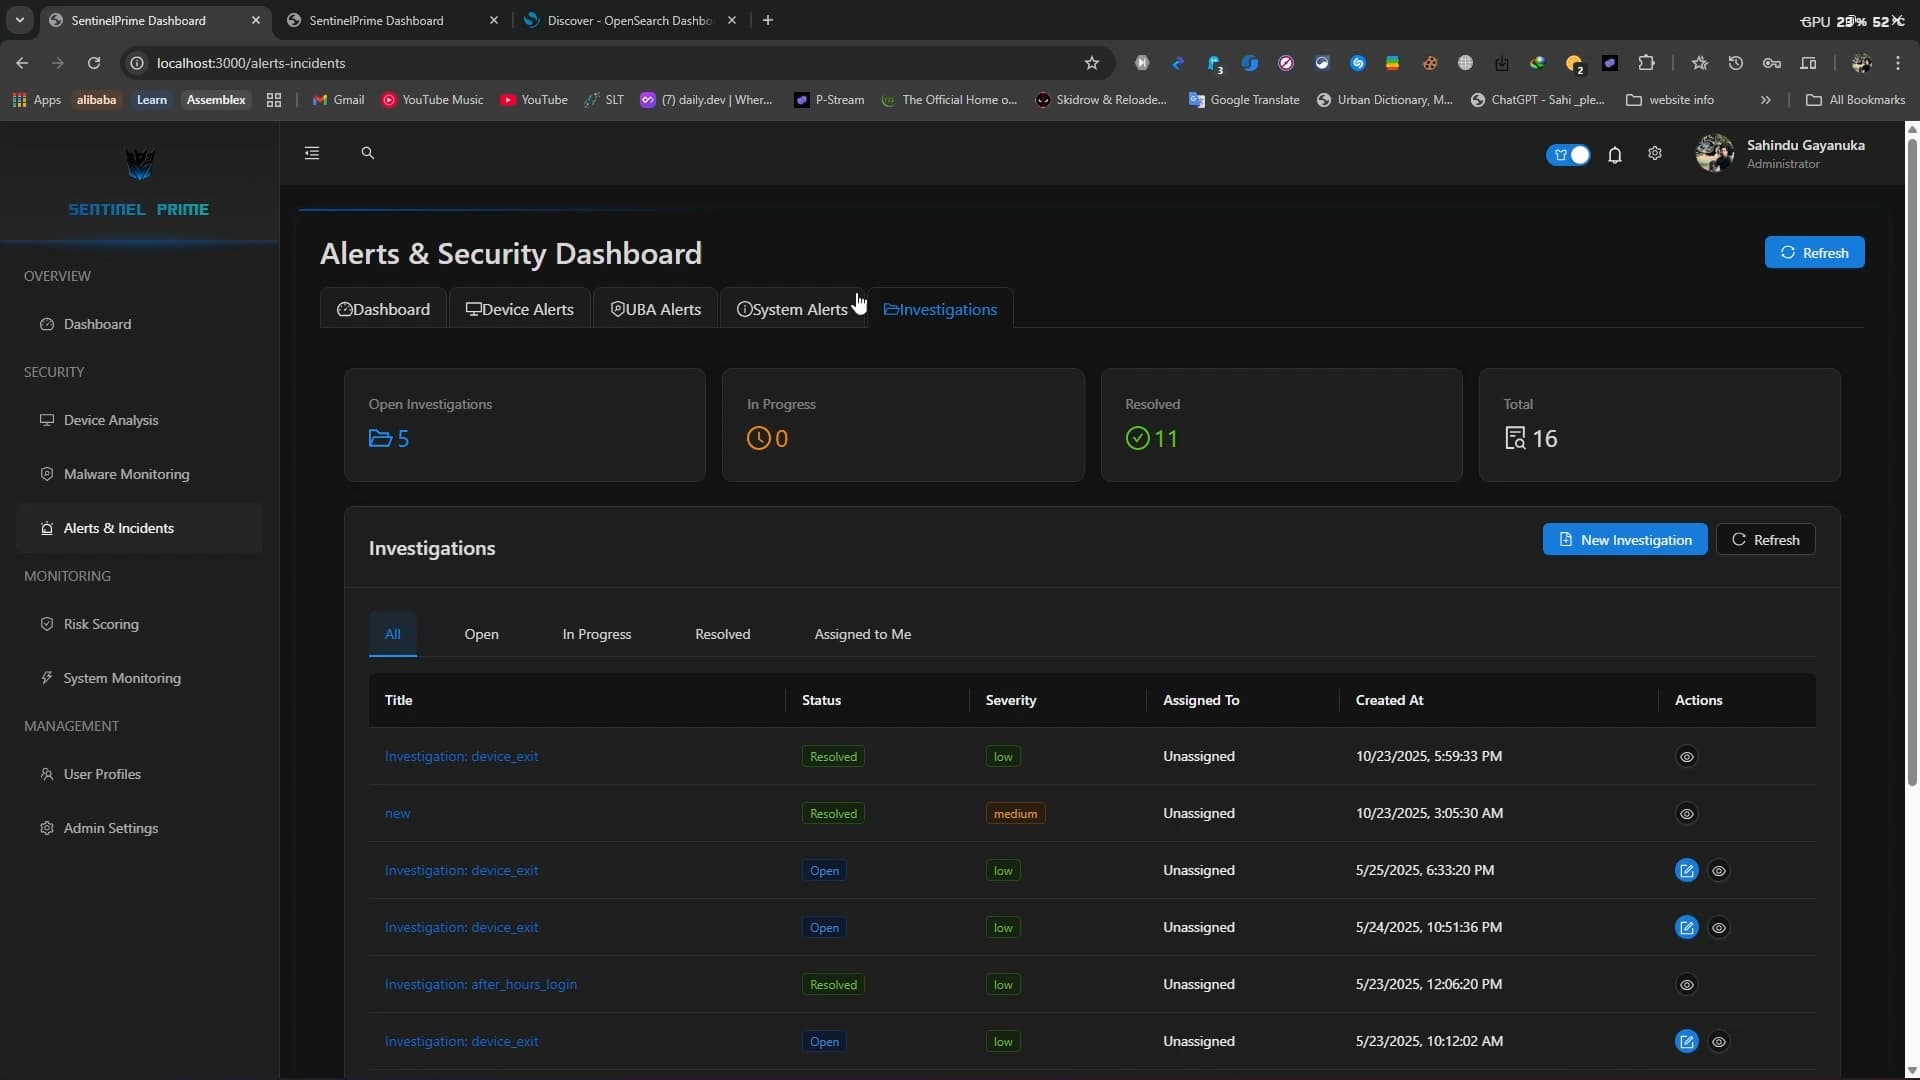Viewport: 1920px width, 1080px height.
Task: View eye icon for after_hours_login investigation
Action: [1686, 985]
